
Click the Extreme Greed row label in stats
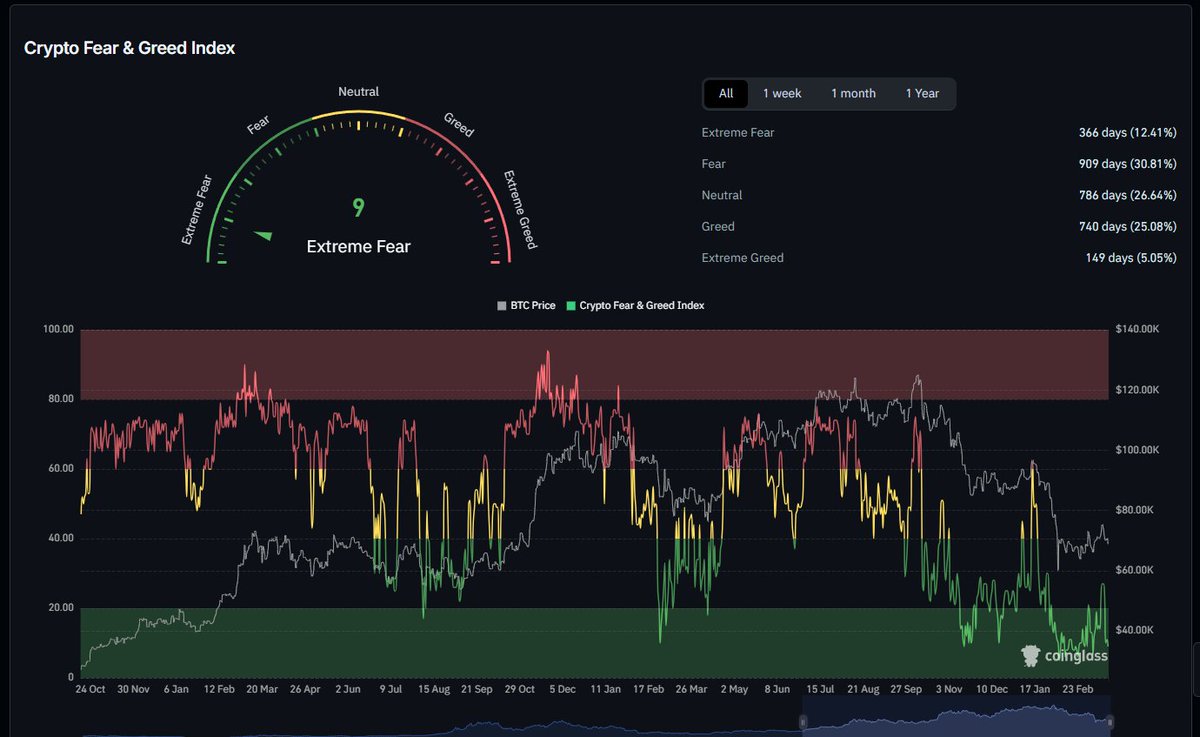(743, 258)
